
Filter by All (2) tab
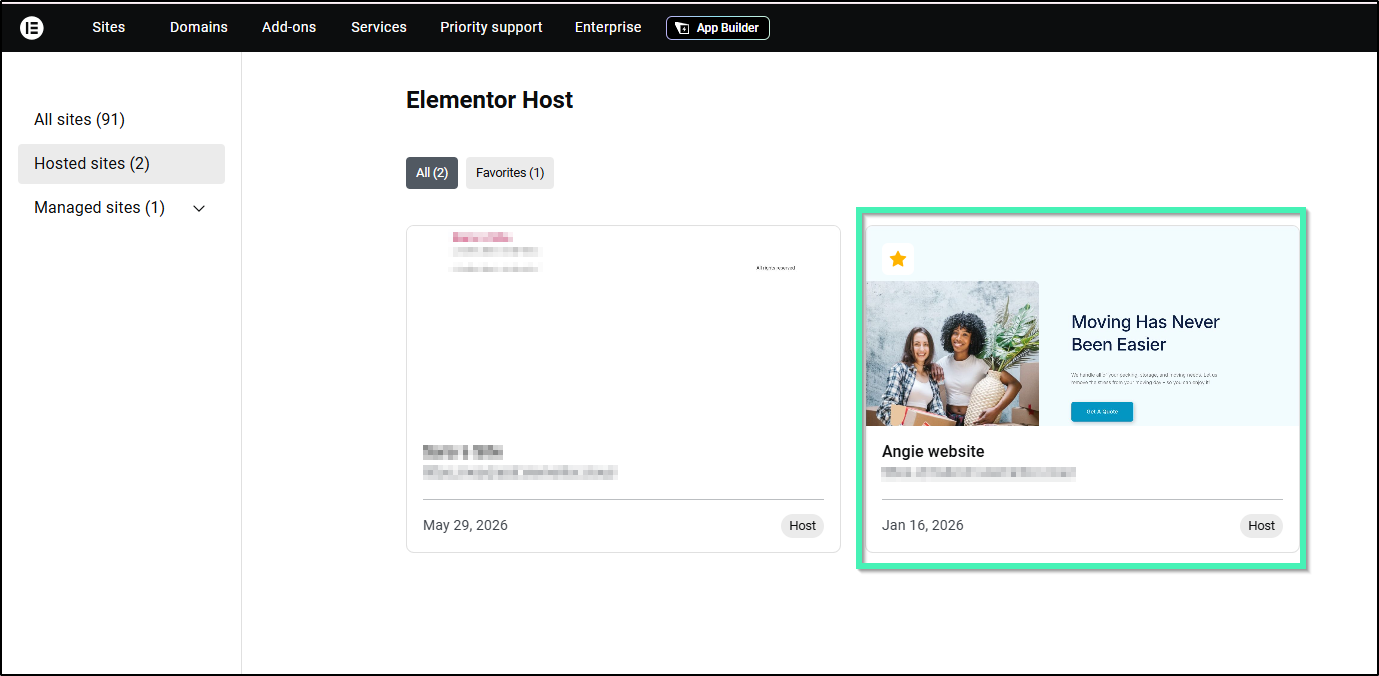pos(432,173)
